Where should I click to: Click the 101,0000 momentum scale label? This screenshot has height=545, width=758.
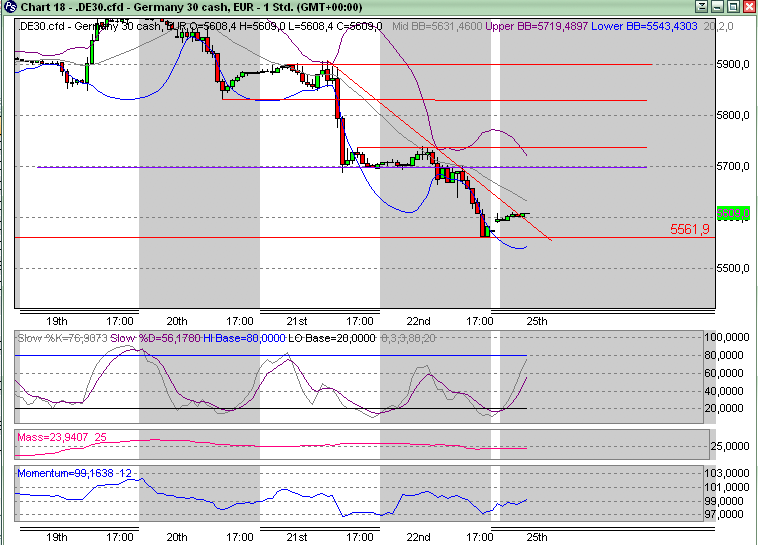coord(727,487)
